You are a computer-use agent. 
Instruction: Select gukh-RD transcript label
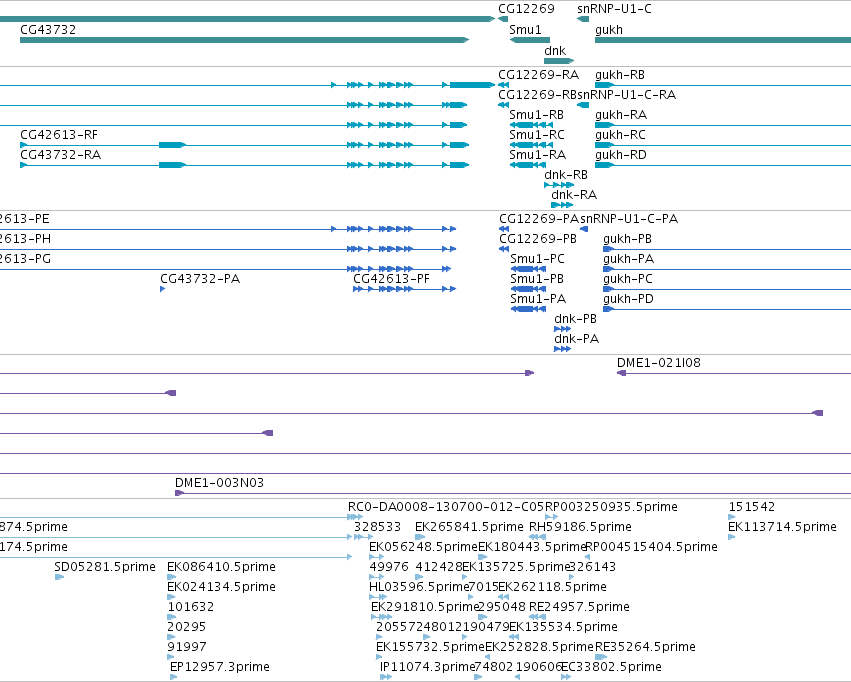tap(621, 155)
